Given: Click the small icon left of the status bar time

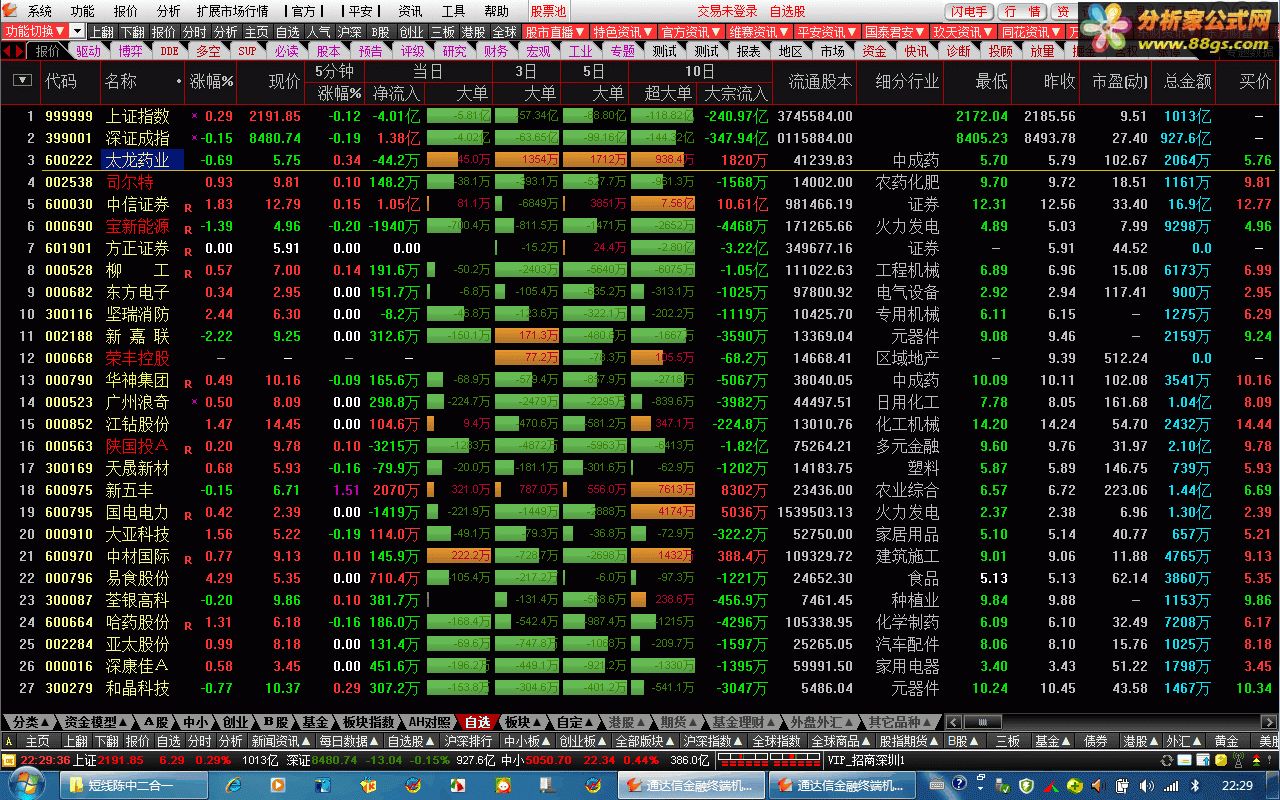Looking at the screenshot, I should 9,760.
